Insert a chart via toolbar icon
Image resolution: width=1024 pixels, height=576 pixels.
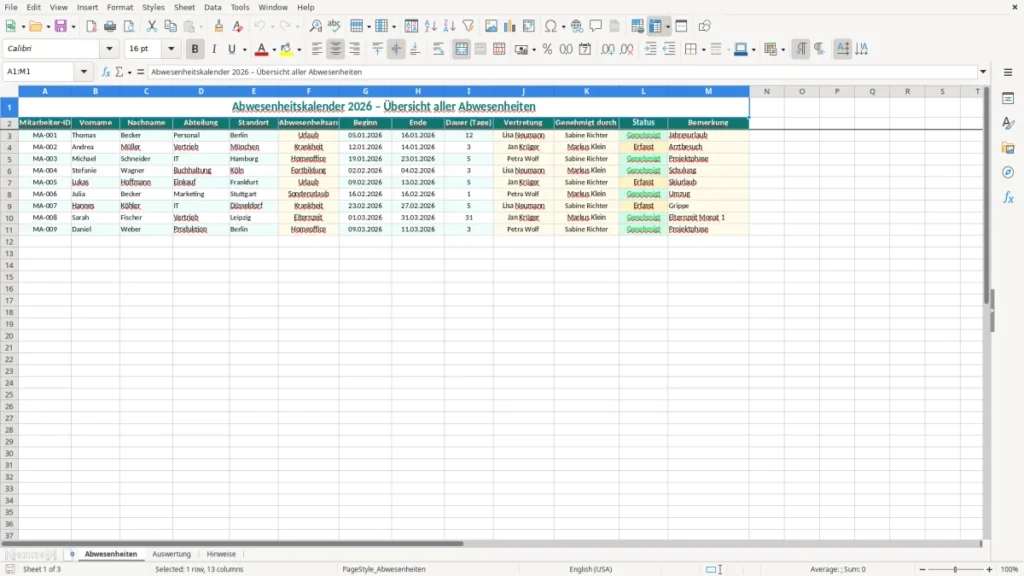tap(510, 26)
